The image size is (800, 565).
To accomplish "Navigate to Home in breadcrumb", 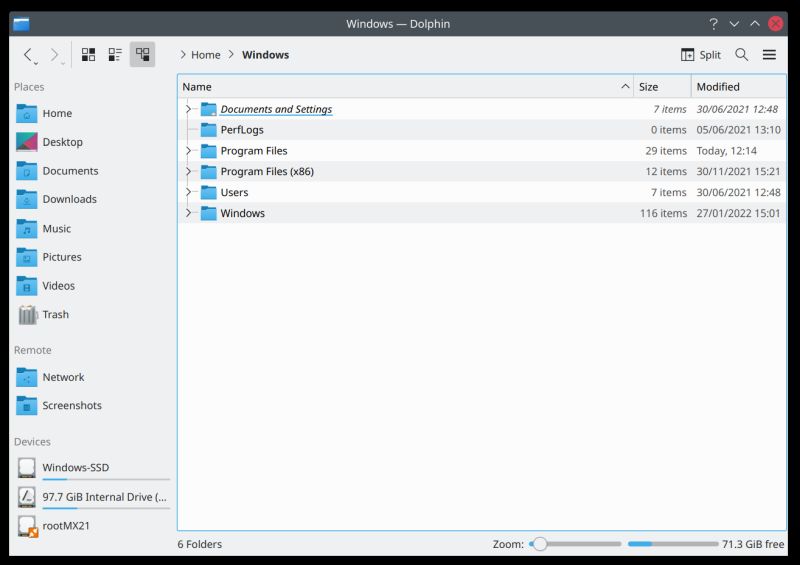I will 205,55.
